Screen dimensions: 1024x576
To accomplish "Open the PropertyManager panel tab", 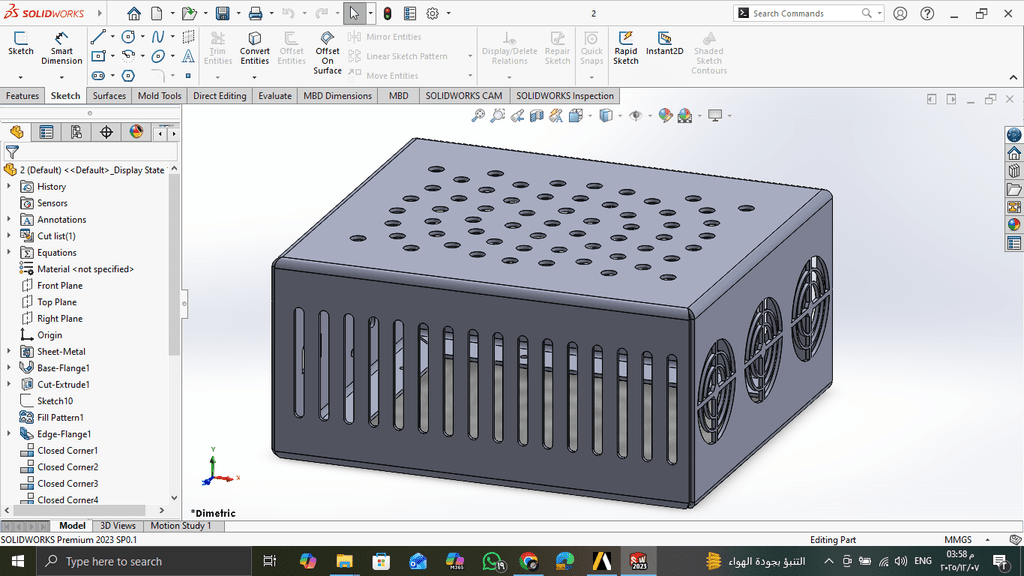I will point(46,132).
